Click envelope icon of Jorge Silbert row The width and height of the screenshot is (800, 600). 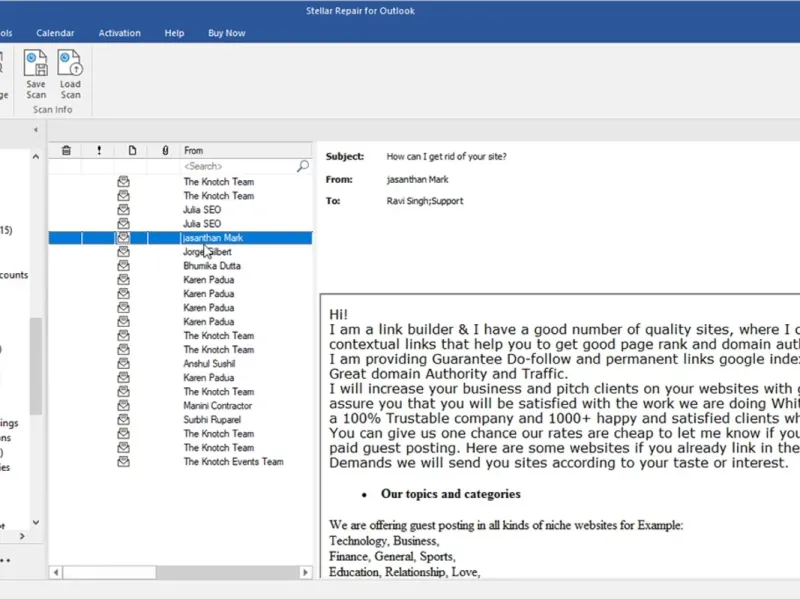[123, 252]
